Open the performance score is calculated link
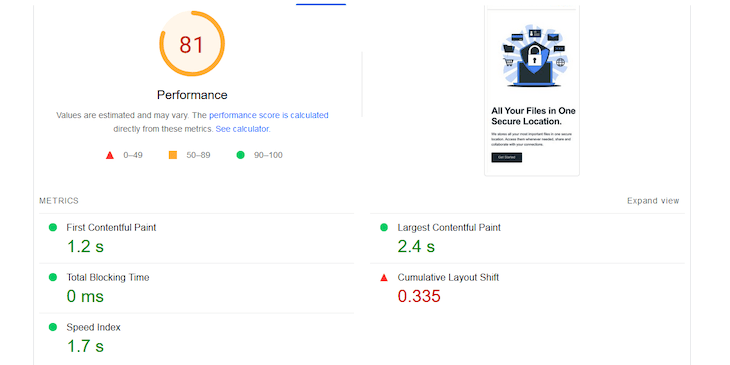Viewport: 730px width, 365px height. click(x=269, y=115)
